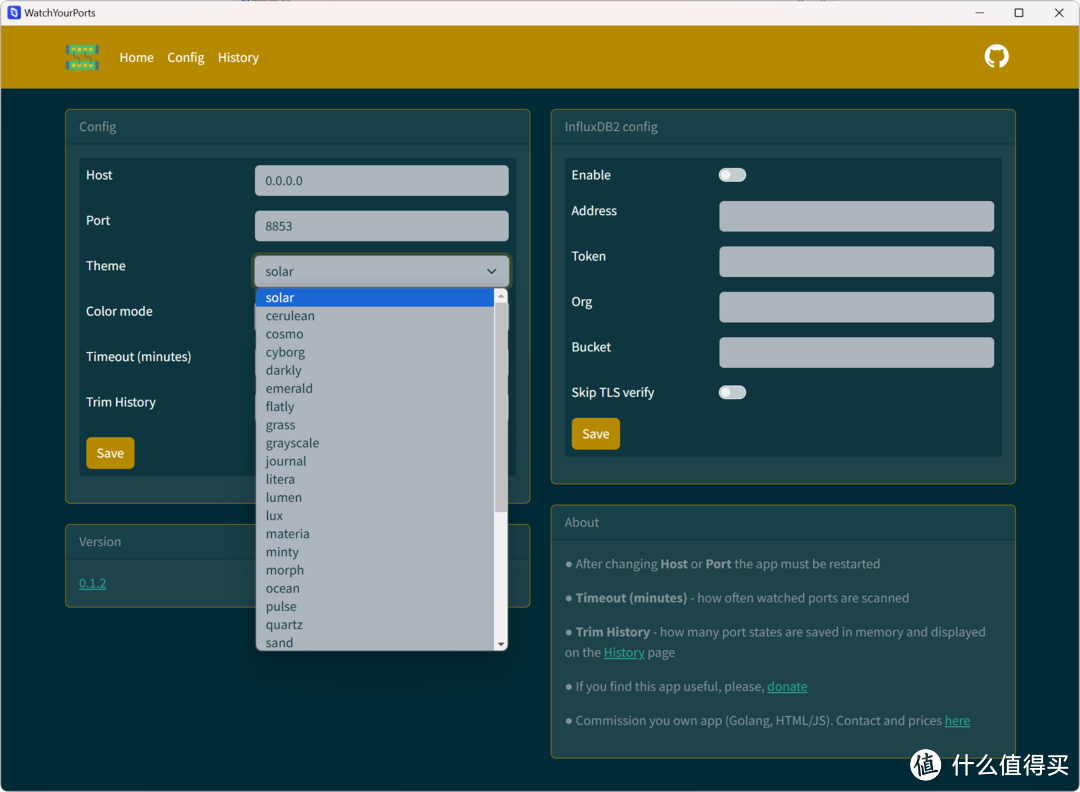Click the WatchYourPorts logo in navbar
Viewport: 1080px width, 792px height.
(x=82, y=57)
